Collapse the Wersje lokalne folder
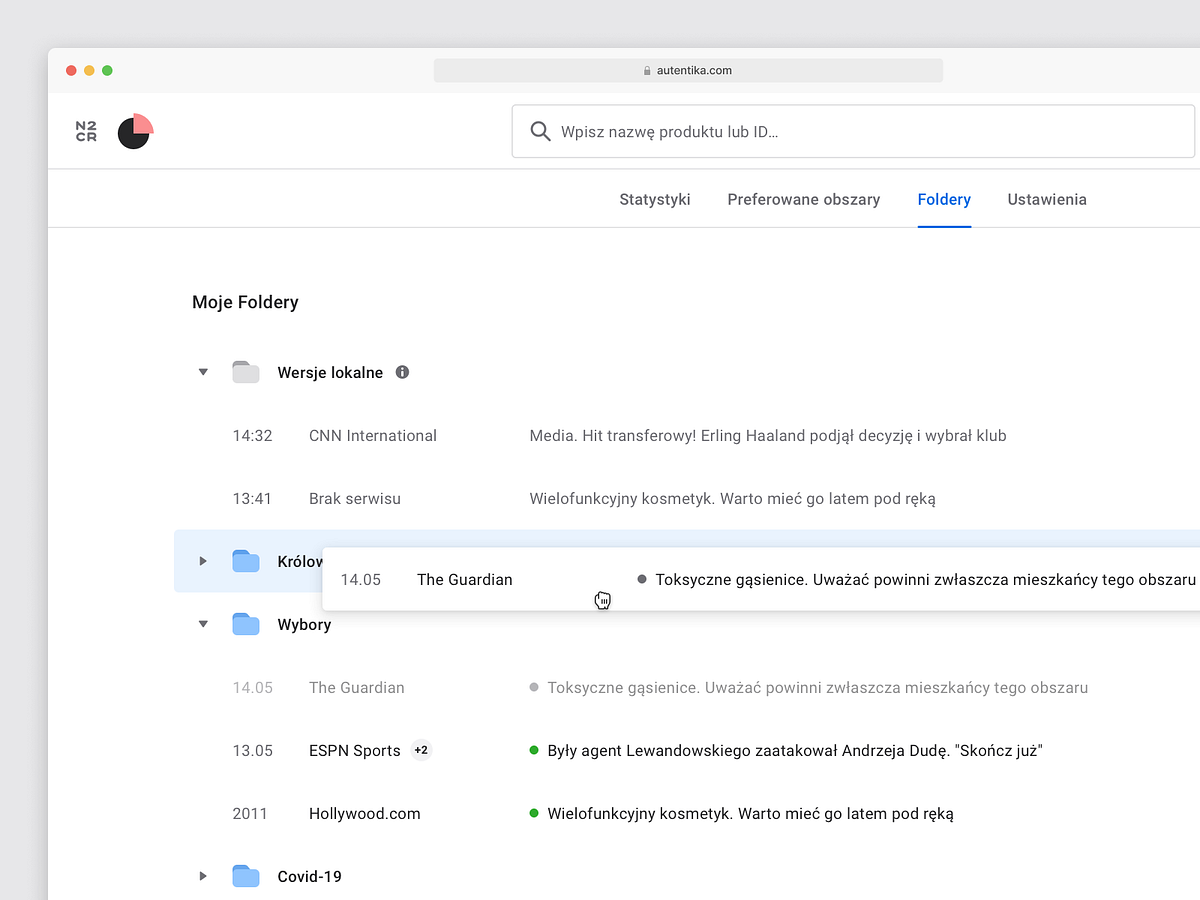 [203, 372]
